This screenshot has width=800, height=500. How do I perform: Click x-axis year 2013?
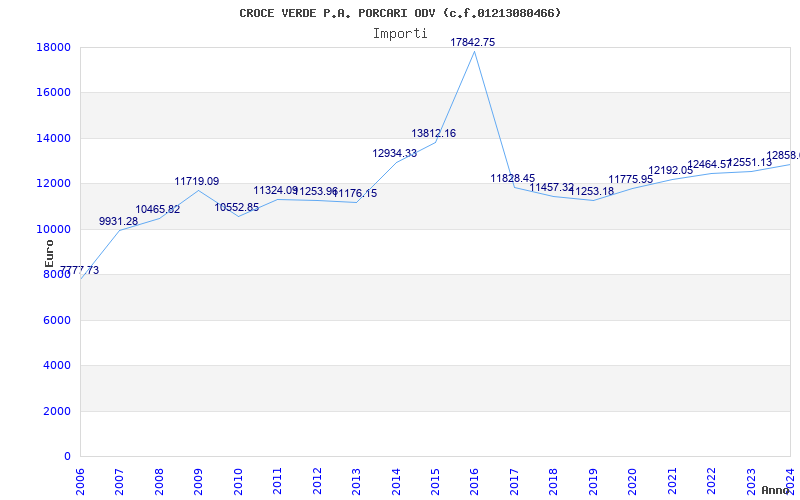tap(356, 481)
